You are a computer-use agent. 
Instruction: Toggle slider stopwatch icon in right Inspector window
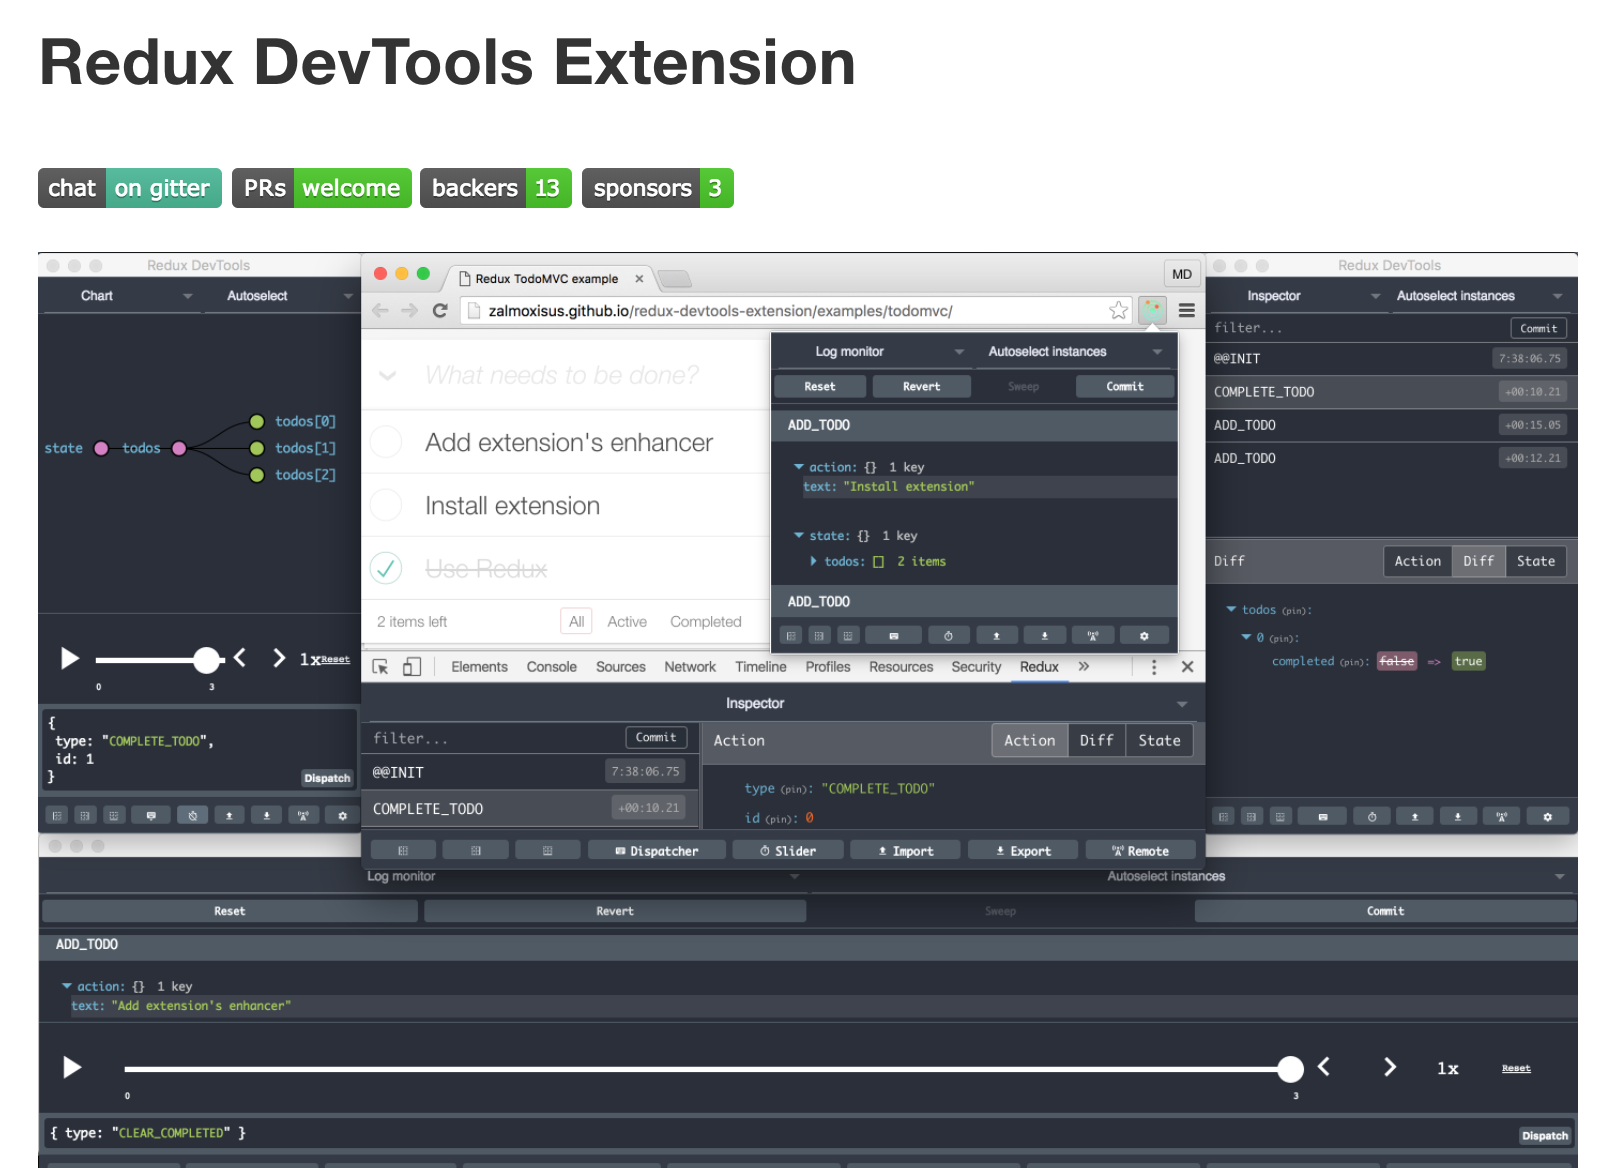coord(1372,817)
